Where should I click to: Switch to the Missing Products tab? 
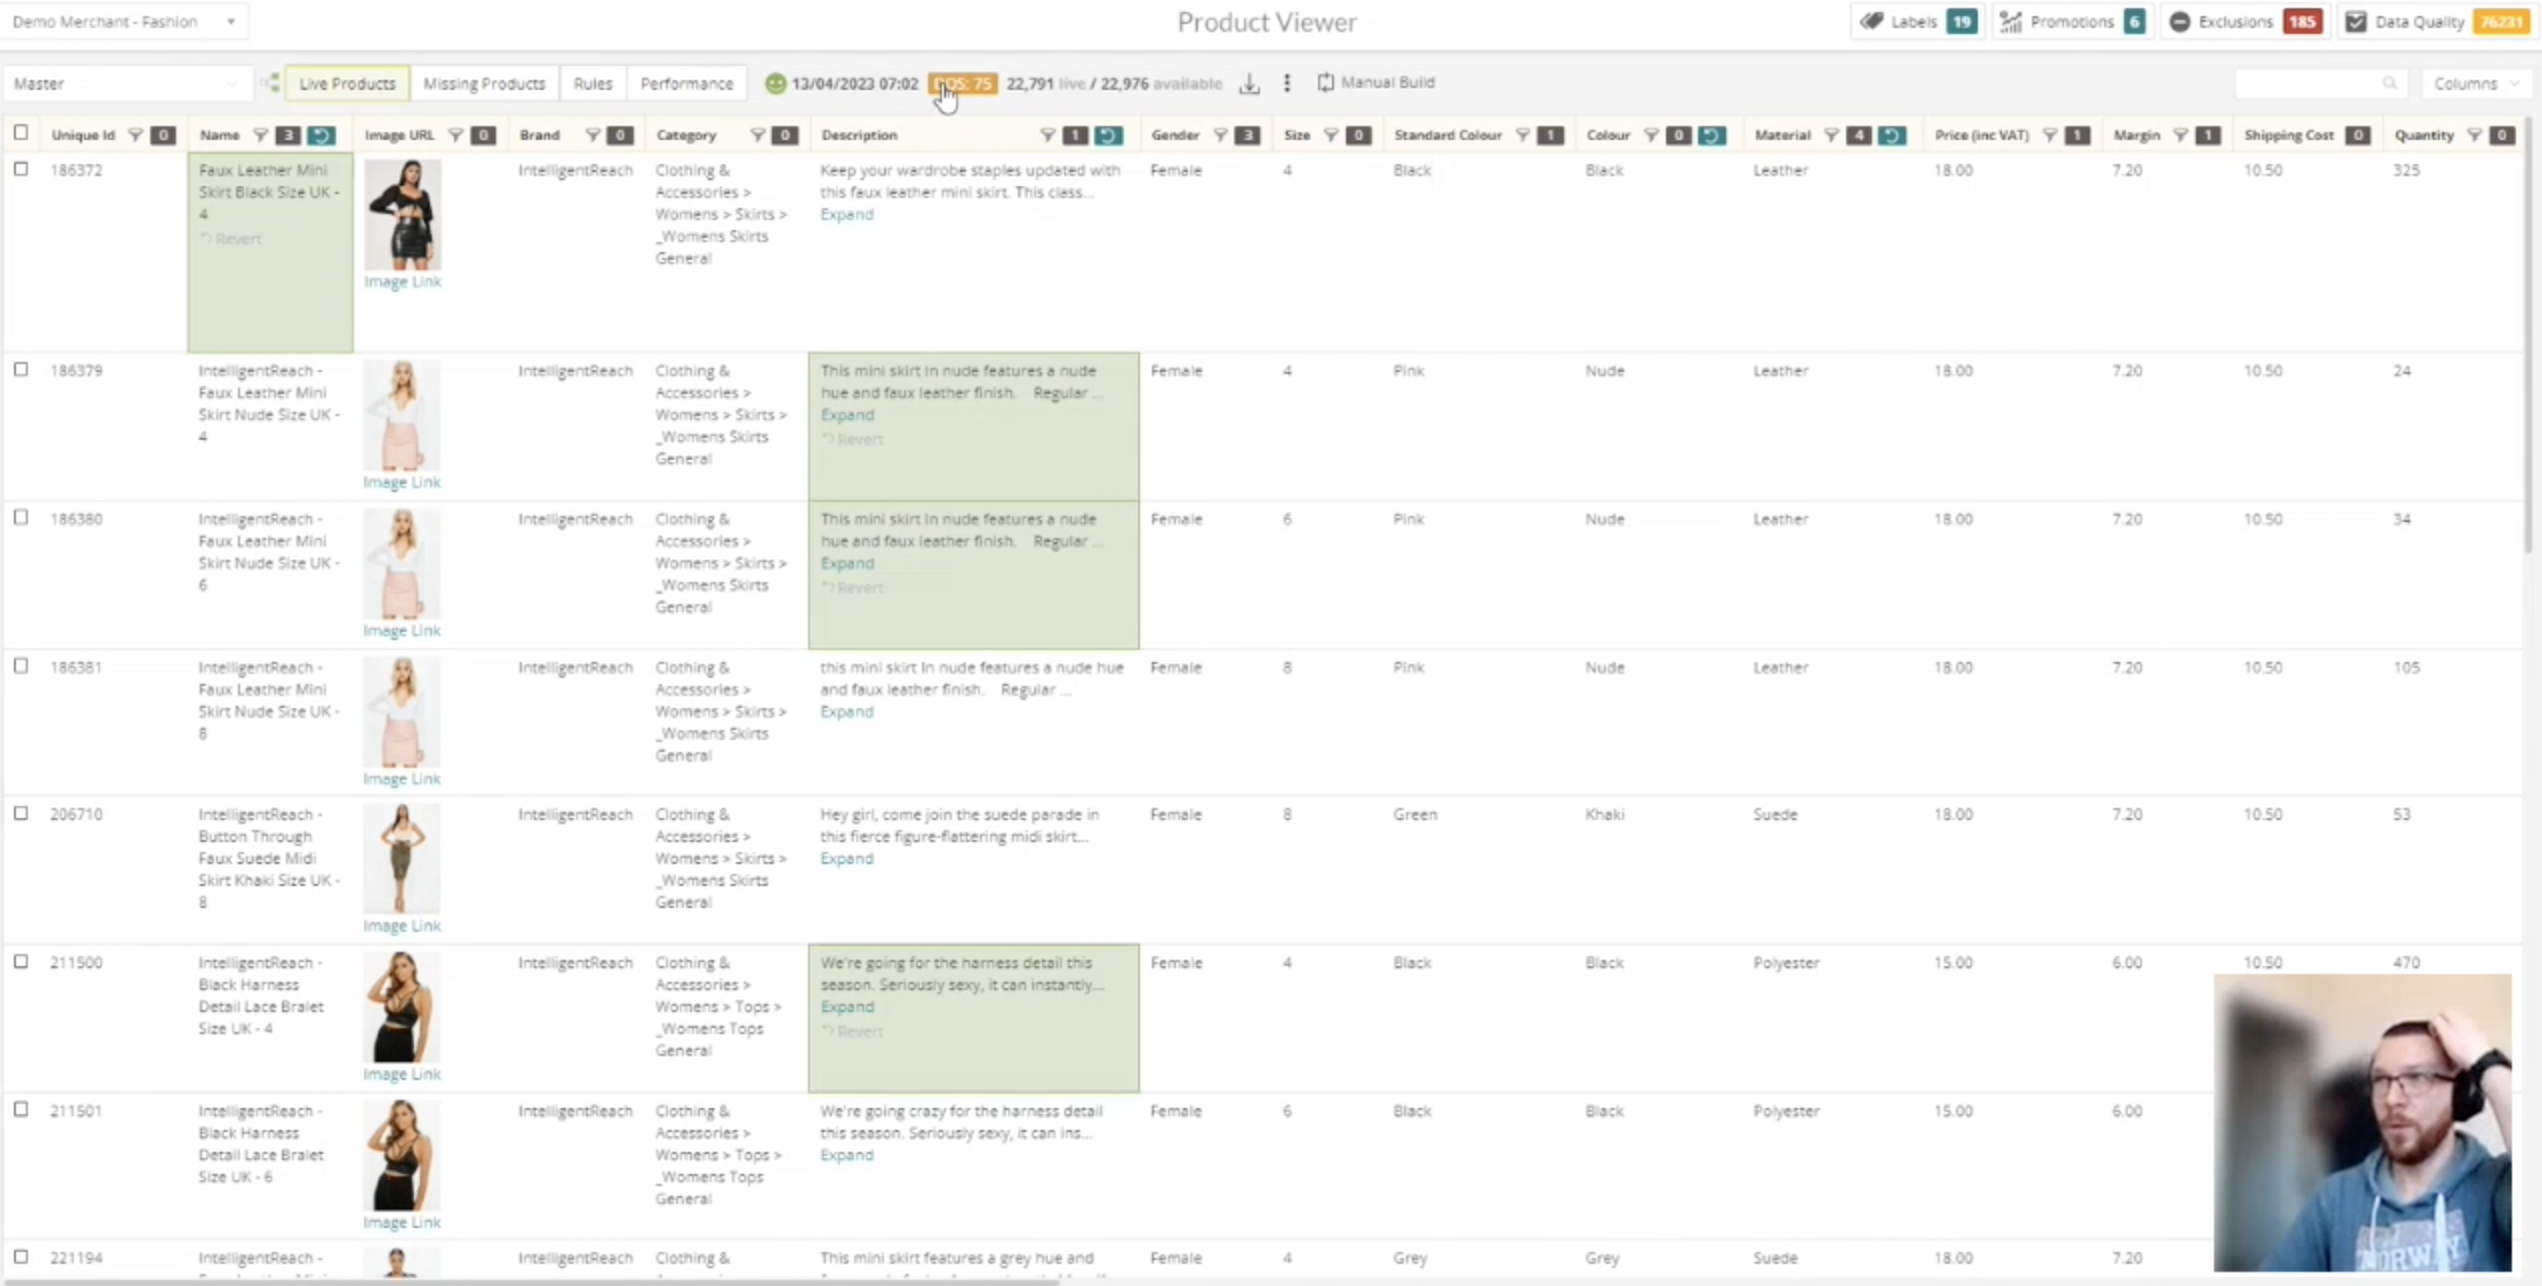click(484, 83)
